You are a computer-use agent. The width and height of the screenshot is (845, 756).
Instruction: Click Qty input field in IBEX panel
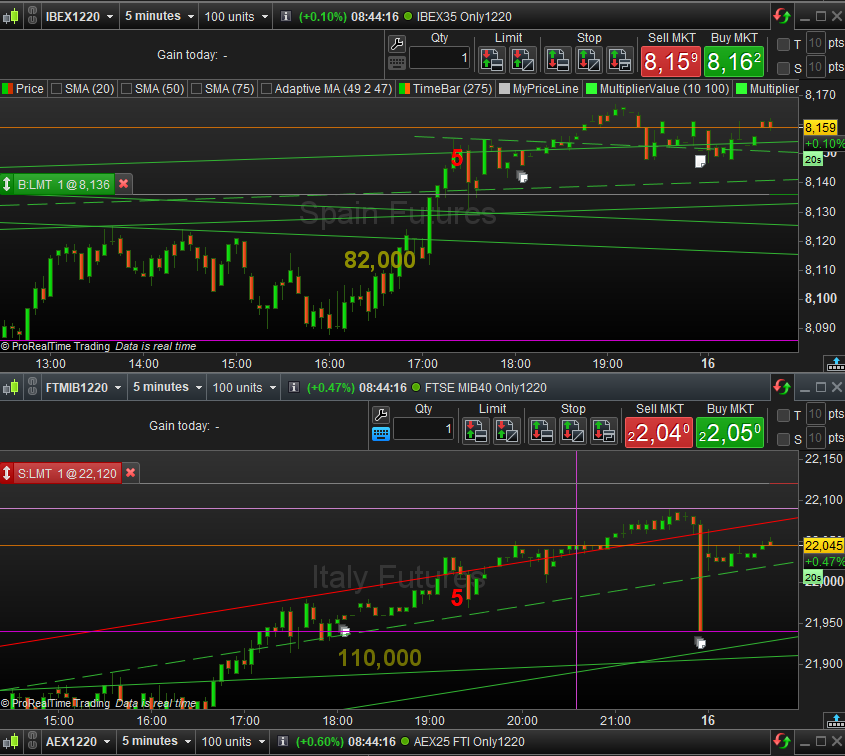(439, 58)
